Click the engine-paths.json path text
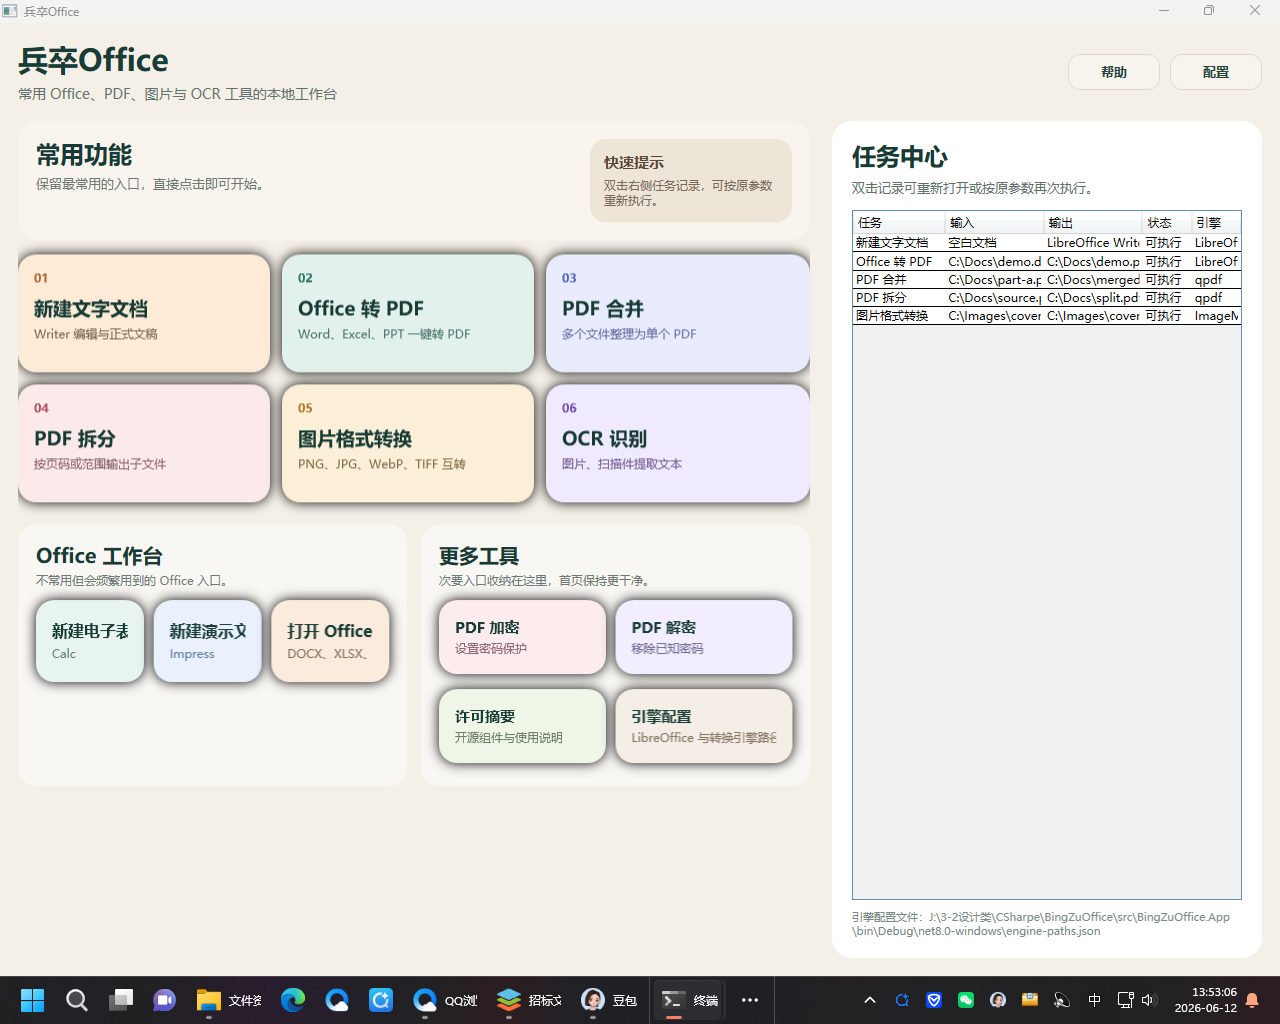The height and width of the screenshot is (1024, 1280). point(1041,924)
